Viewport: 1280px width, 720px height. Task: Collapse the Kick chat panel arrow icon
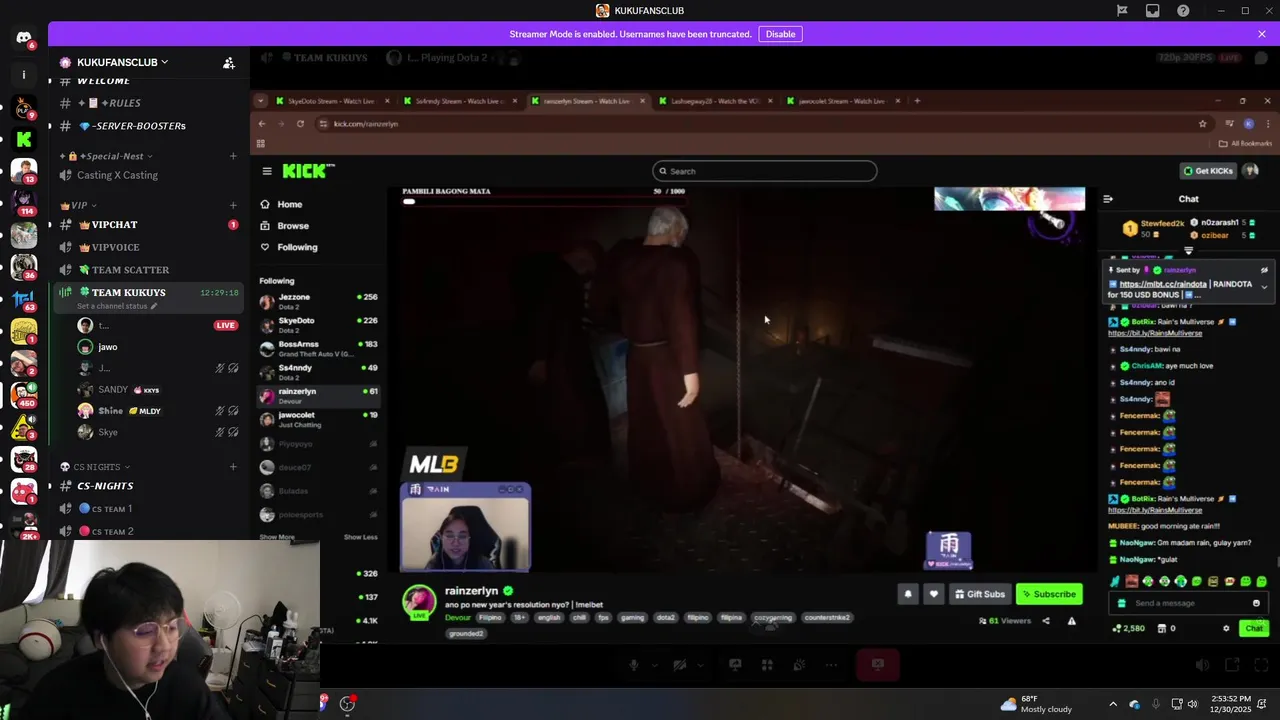click(1108, 199)
